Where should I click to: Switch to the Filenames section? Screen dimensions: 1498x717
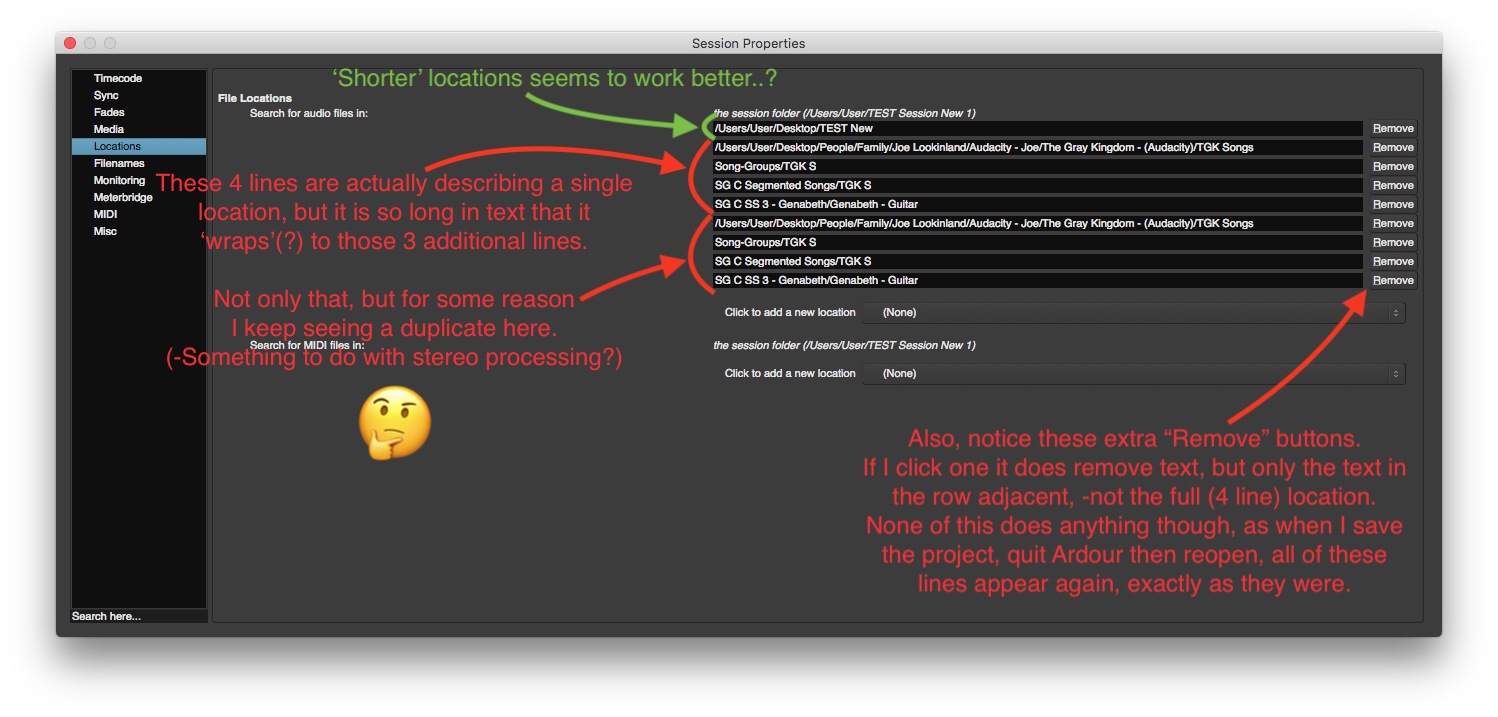tap(119, 163)
